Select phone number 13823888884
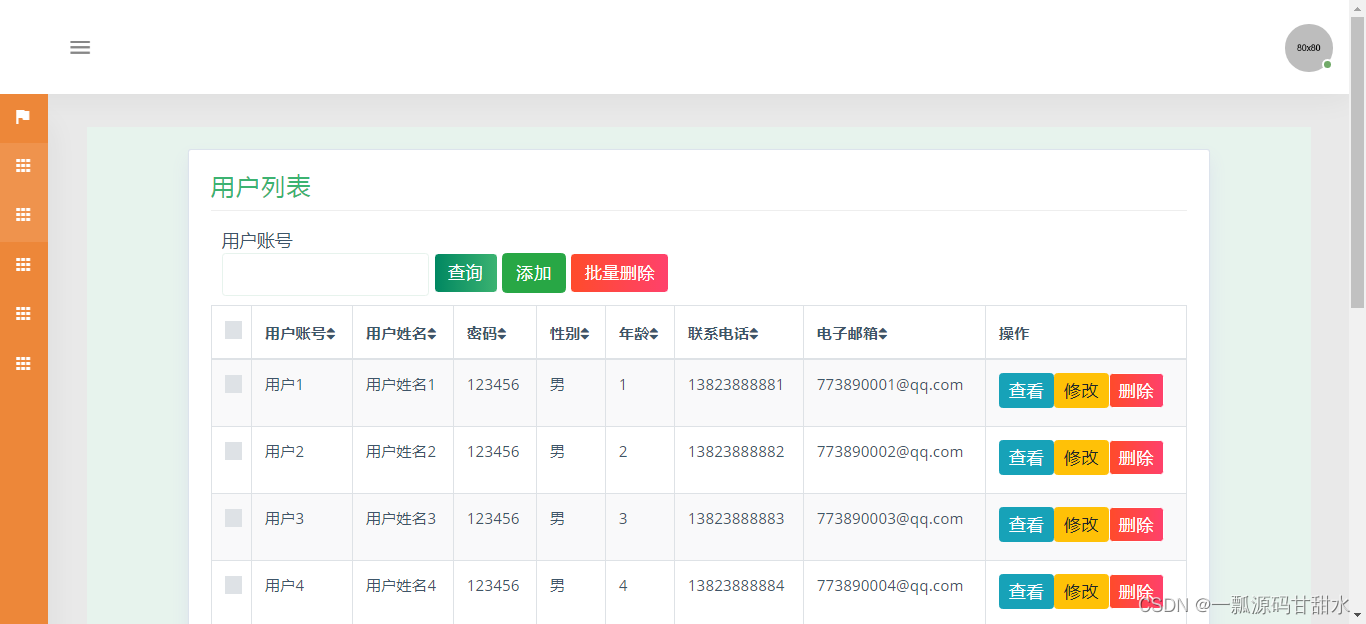The height and width of the screenshot is (624, 1366). click(x=736, y=586)
